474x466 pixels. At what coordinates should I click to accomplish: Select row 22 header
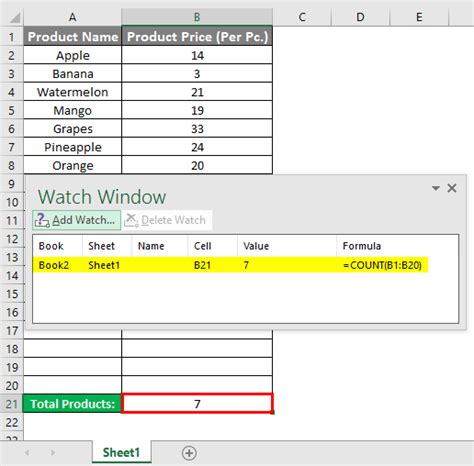[x=12, y=422]
